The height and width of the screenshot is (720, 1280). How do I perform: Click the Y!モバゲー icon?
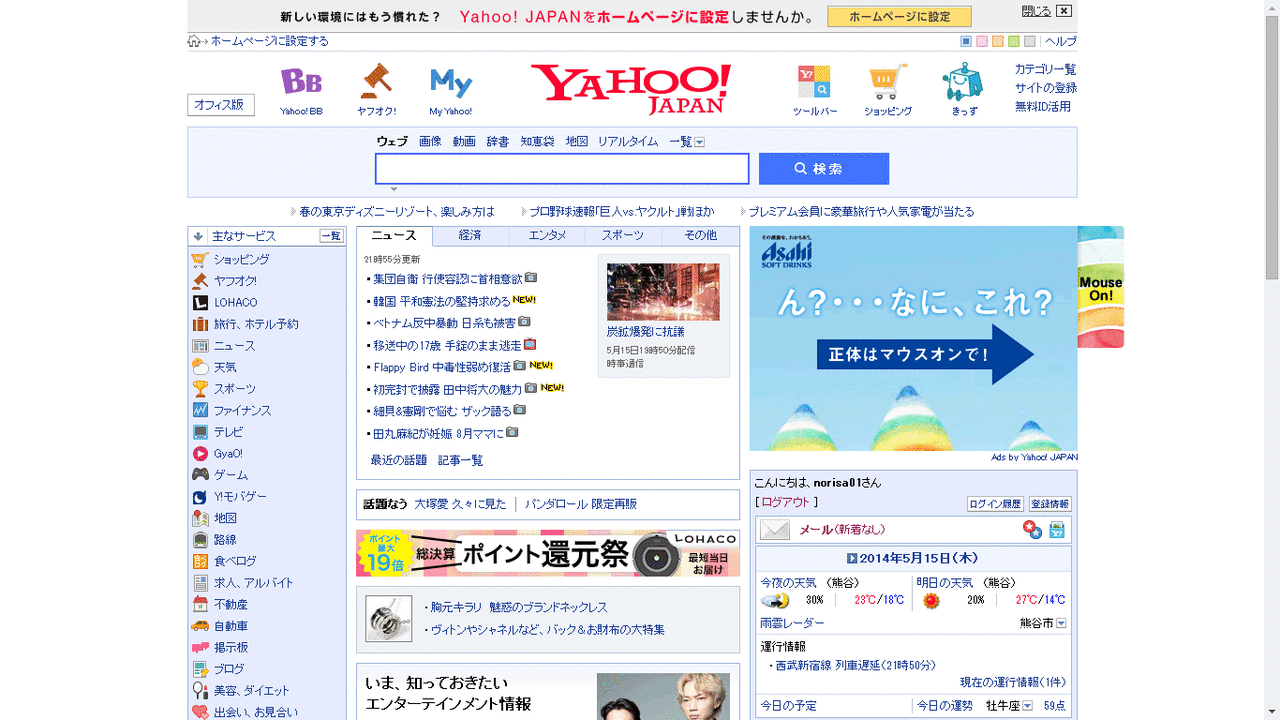[200, 497]
